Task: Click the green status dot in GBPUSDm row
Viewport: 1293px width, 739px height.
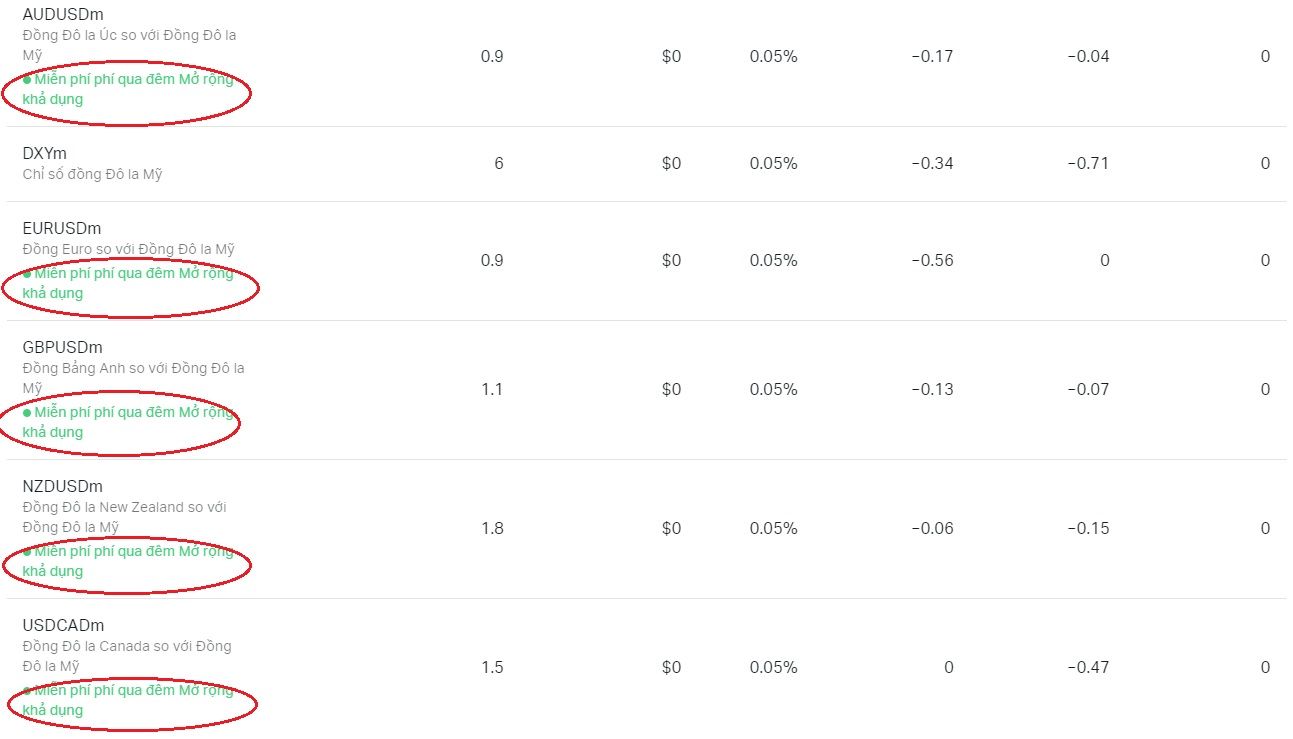Action: coord(27,412)
